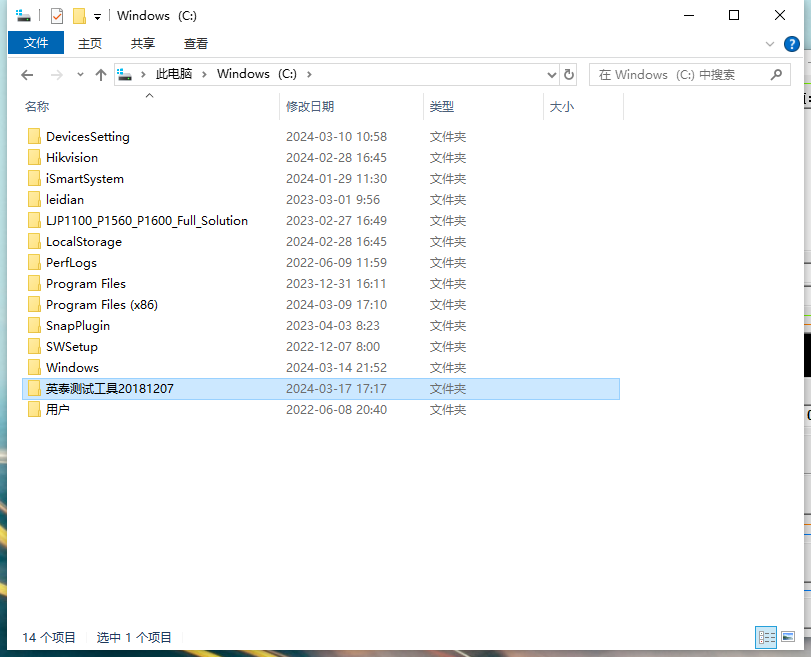Expand chevron after Windows (C:) breadcrumb
Screen dimensions: 811x657
pos(309,74)
